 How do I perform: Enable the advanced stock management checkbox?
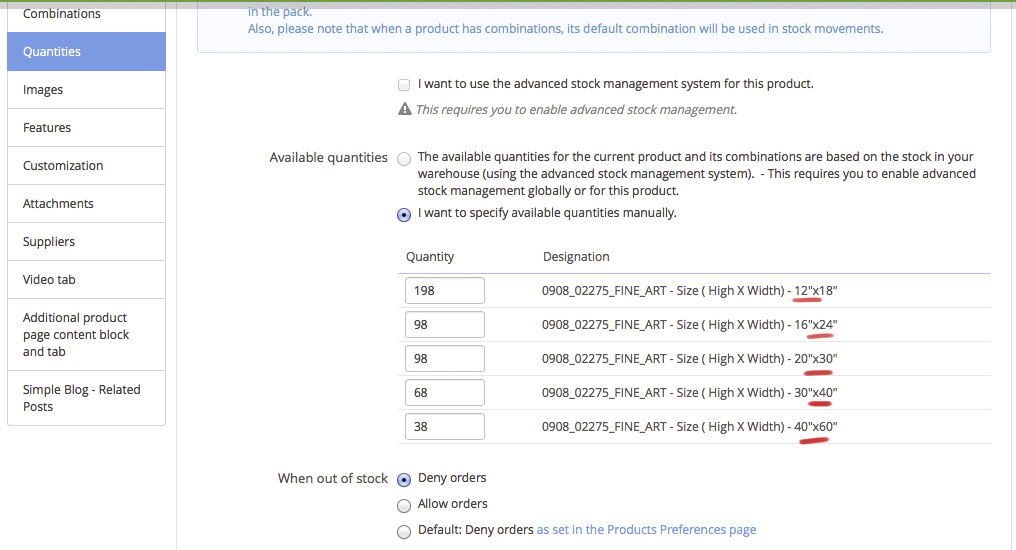(404, 85)
